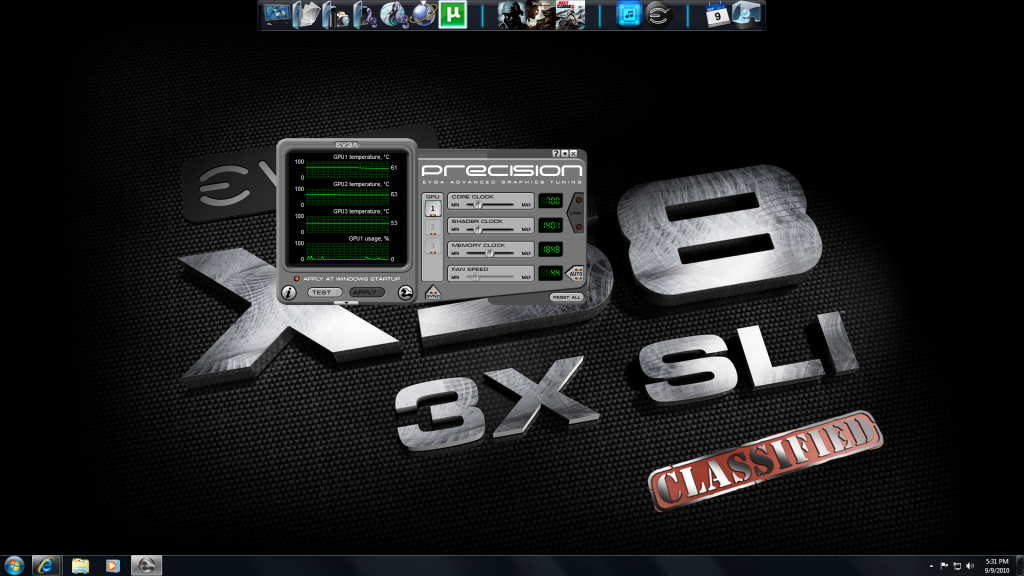This screenshot has height=576, width=1024.
Task: Open the calendar icon showing 9
Action: 717,15
